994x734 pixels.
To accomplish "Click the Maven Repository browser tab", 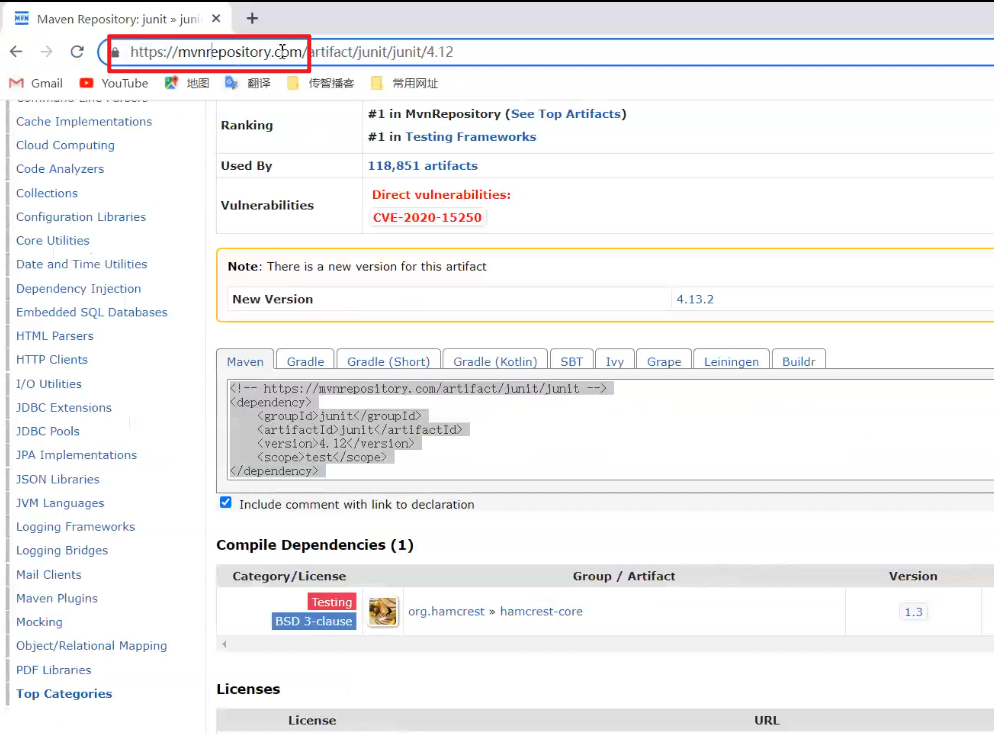I will [117, 18].
